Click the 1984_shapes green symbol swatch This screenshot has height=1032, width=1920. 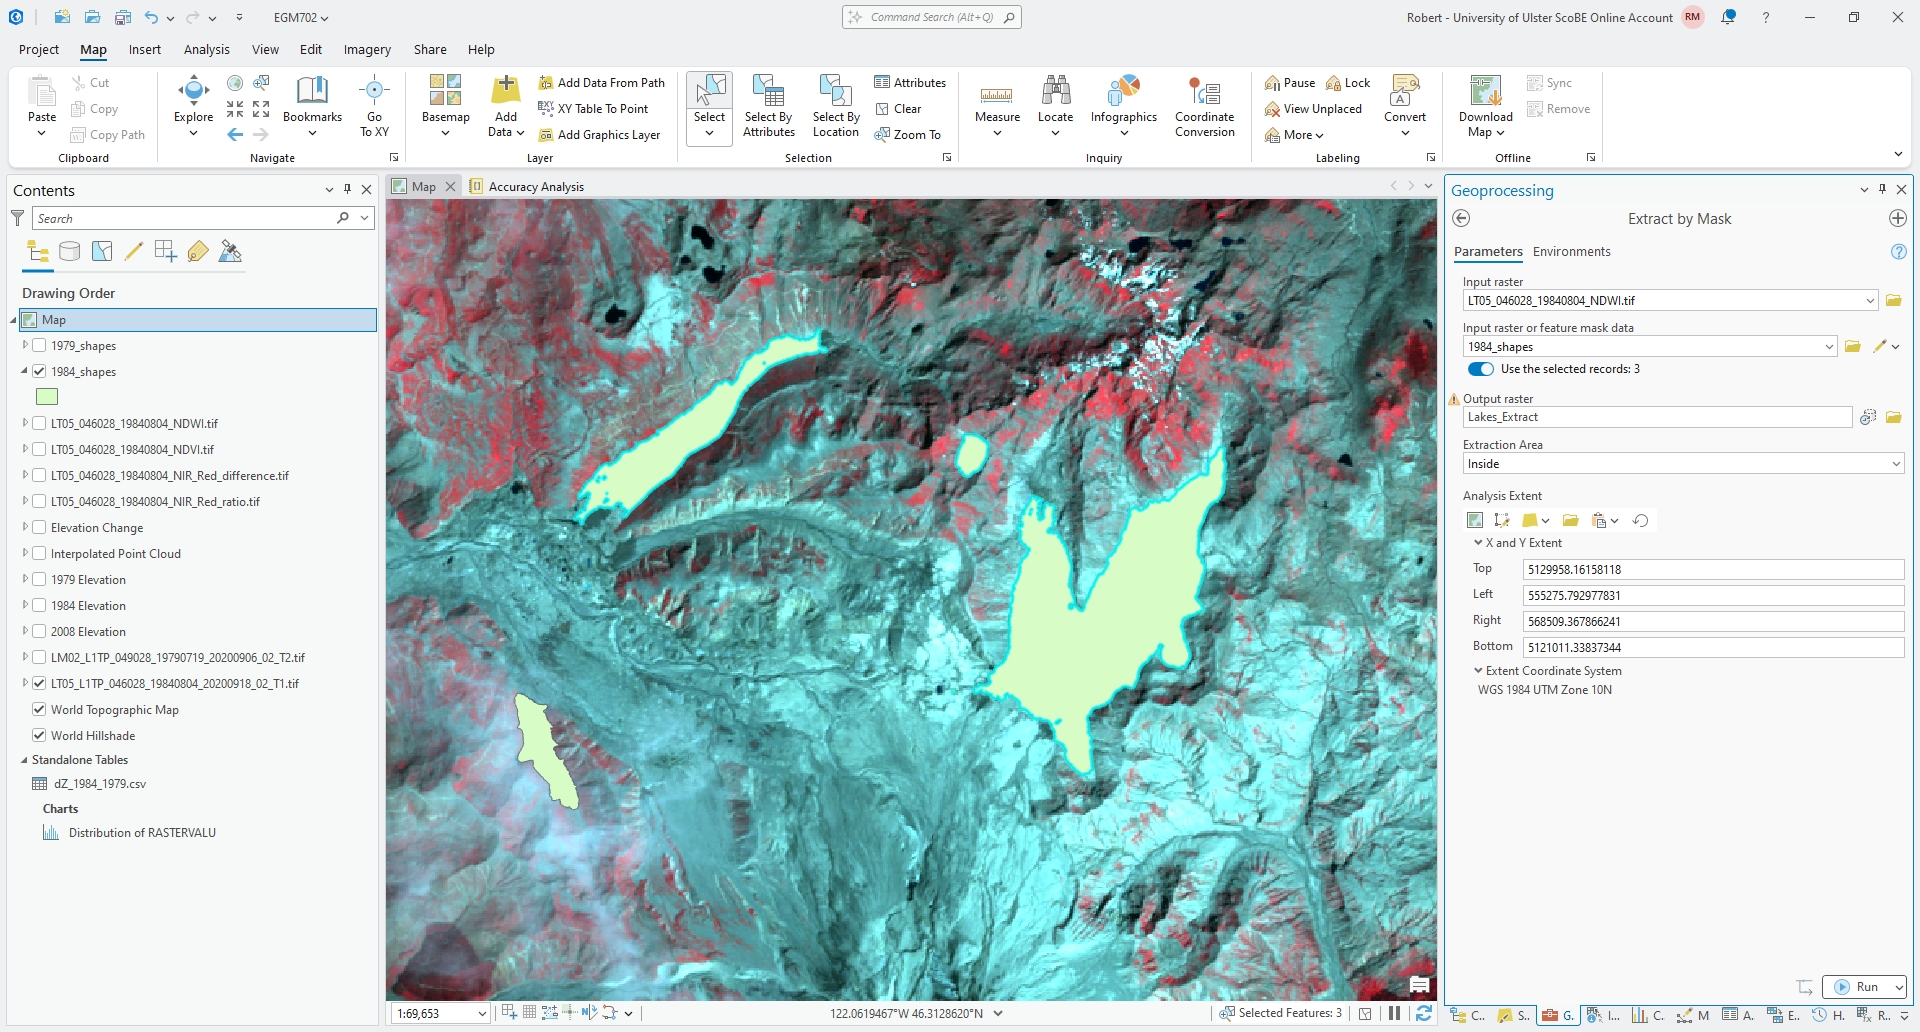(47, 397)
